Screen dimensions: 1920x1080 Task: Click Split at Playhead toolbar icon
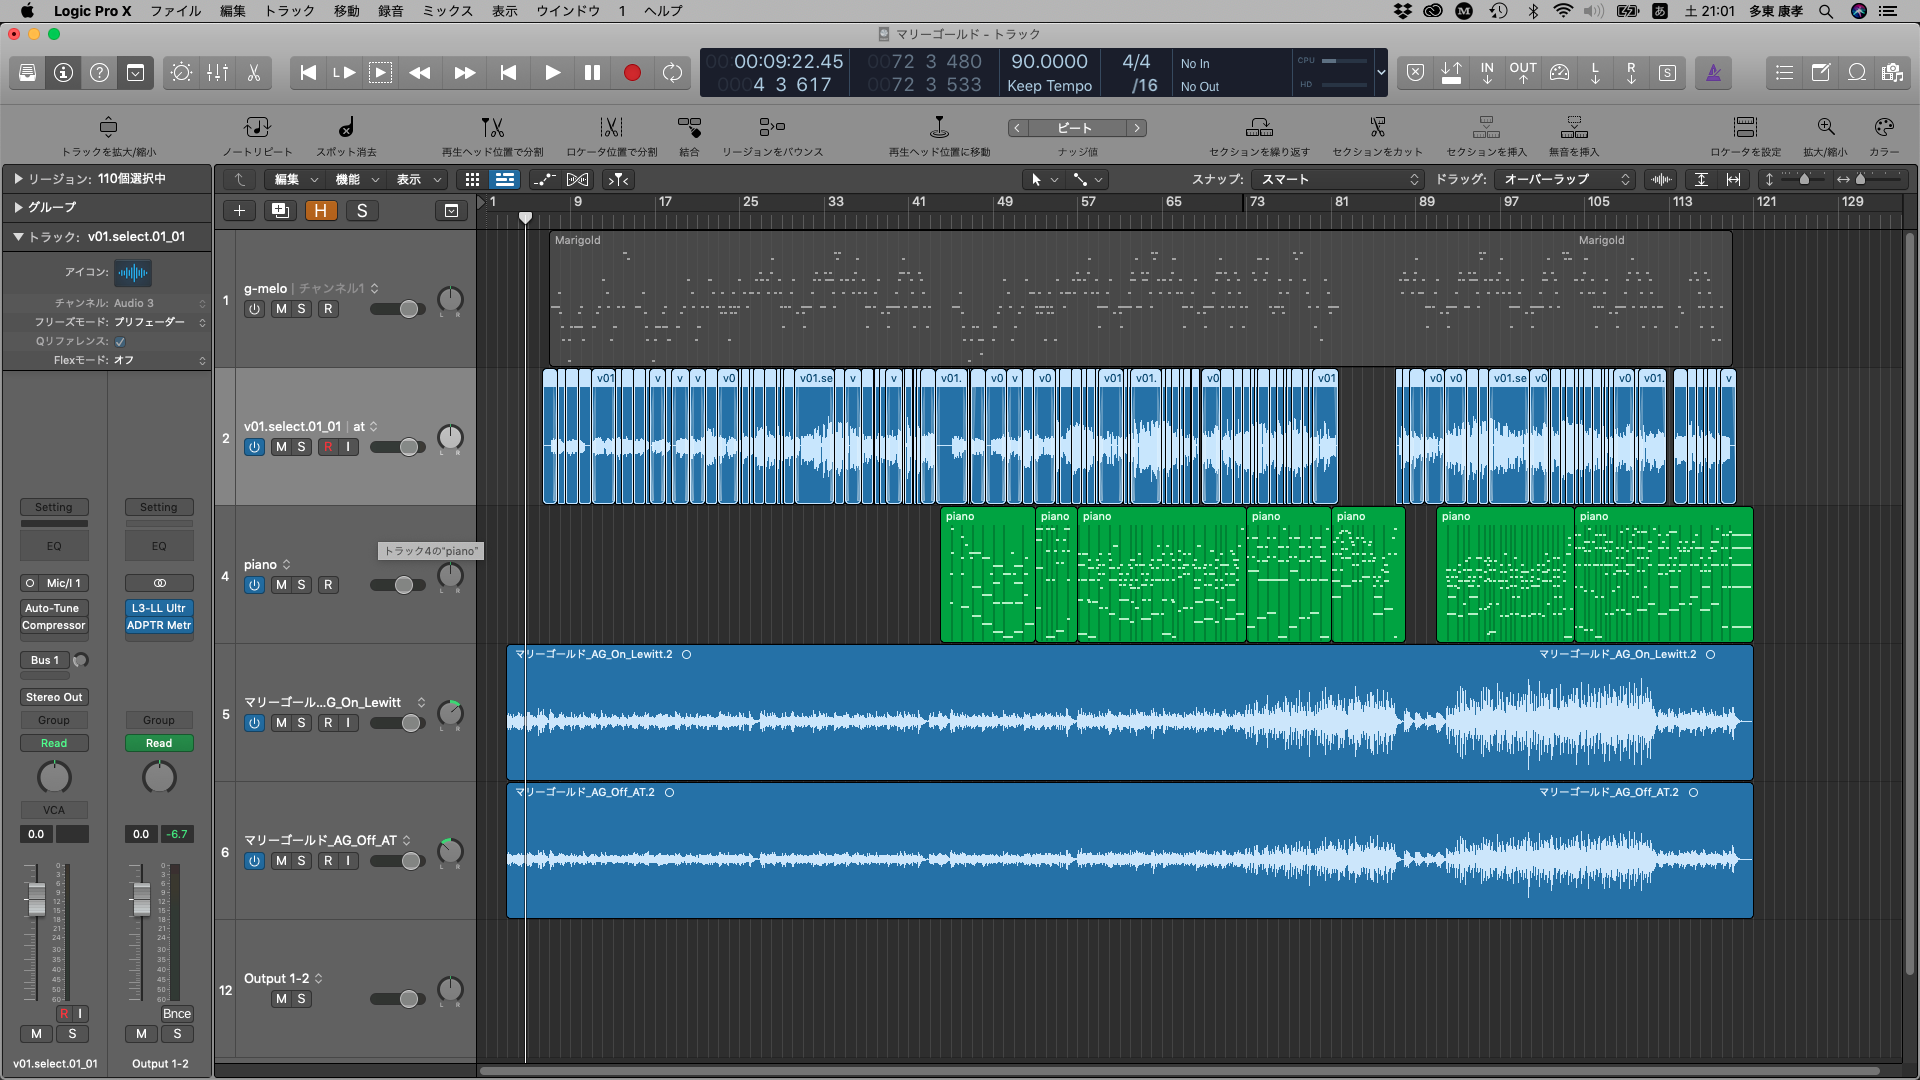coord(492,128)
